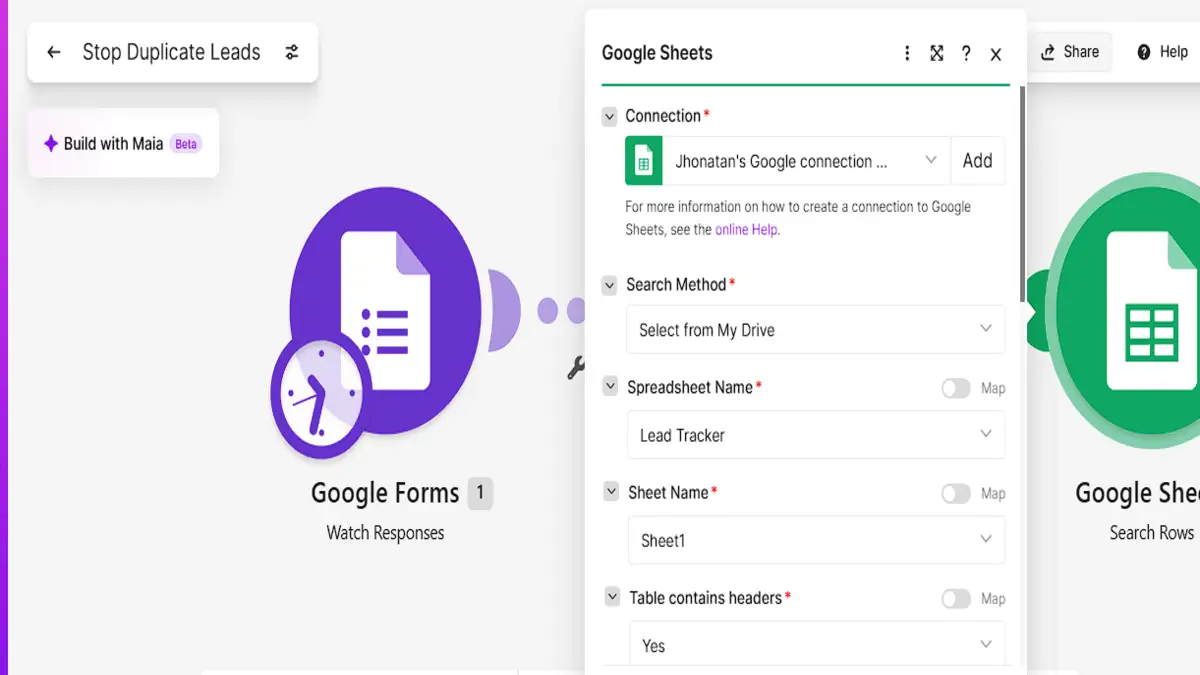The height and width of the screenshot is (675, 1200).
Task: Click the Share button
Action: 1069,52
